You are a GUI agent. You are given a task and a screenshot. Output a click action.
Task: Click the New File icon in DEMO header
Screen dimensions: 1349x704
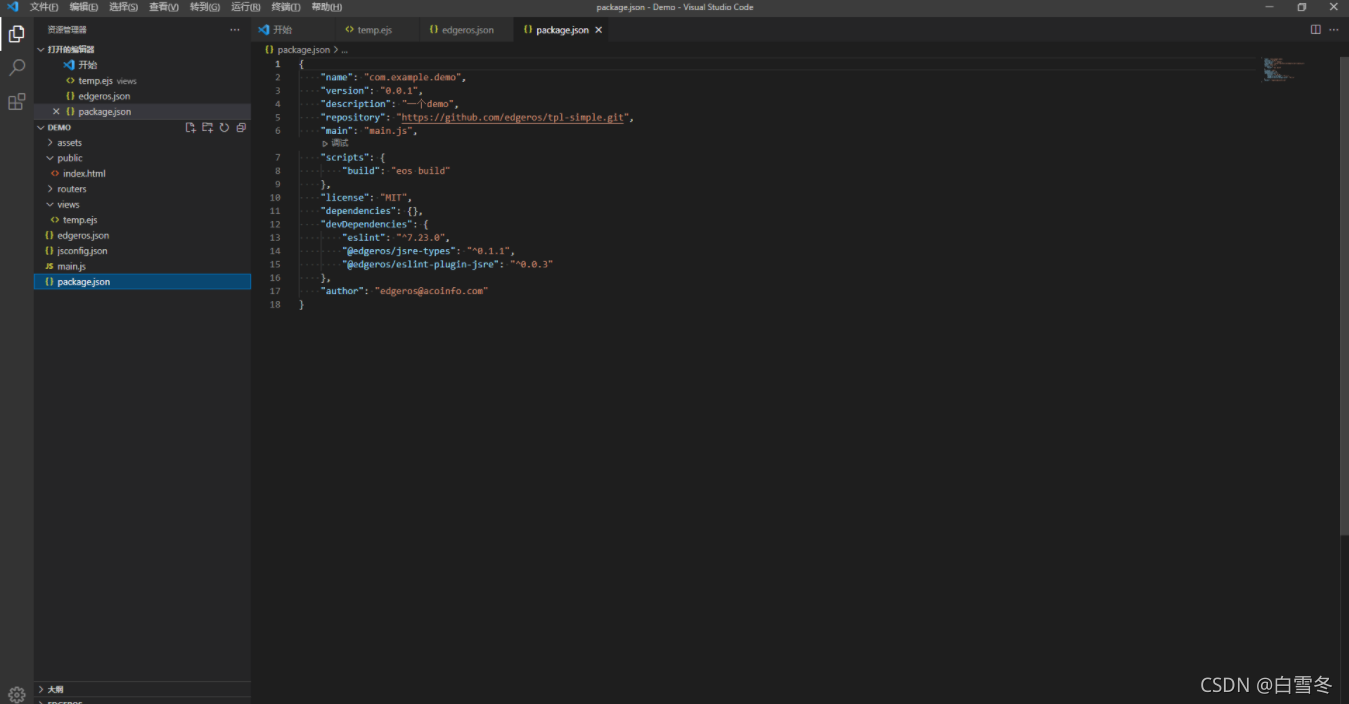click(190, 127)
